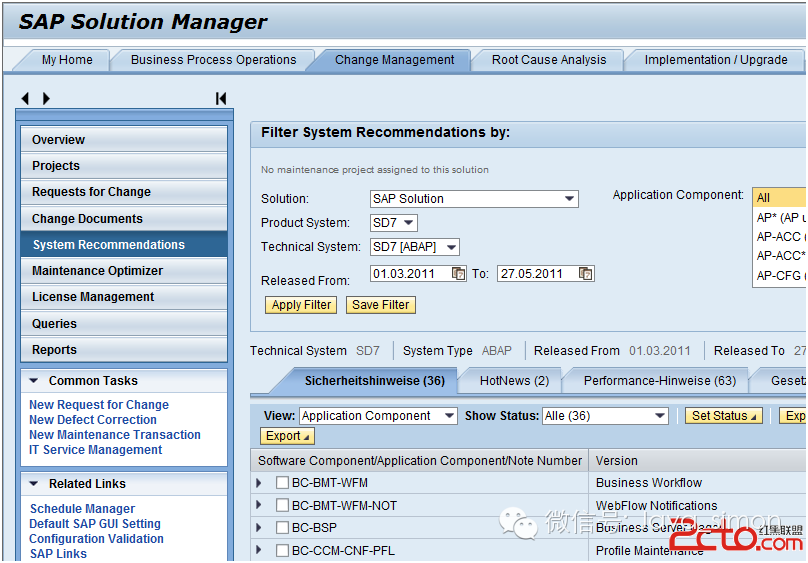The width and height of the screenshot is (808, 563).
Task: Open the Performance-Hinweise (63) tab
Action: pyautogui.click(x=659, y=381)
